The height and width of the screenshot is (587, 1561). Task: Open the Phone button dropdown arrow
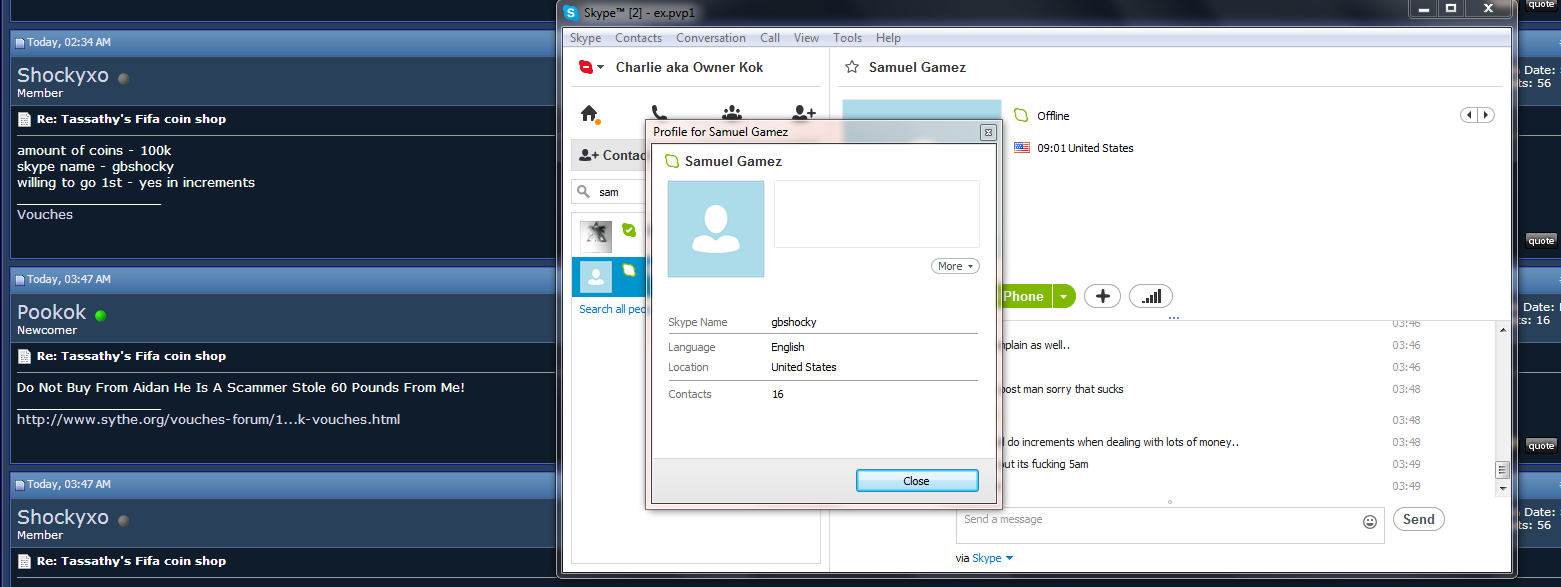point(1064,296)
